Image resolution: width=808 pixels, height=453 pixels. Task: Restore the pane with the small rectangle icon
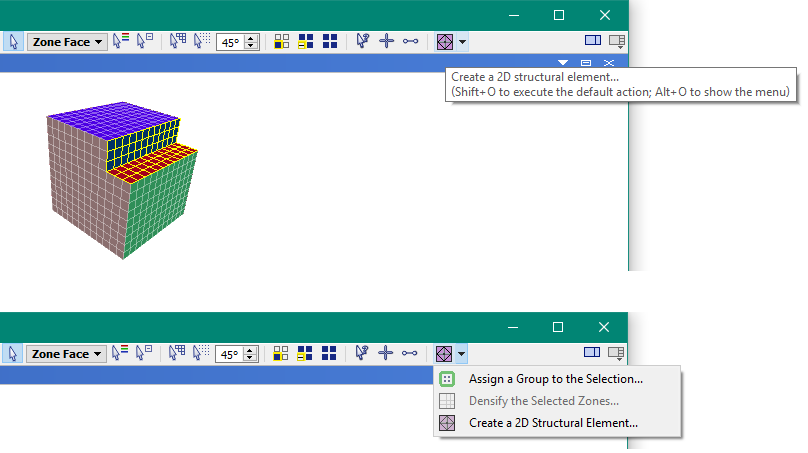(x=586, y=63)
